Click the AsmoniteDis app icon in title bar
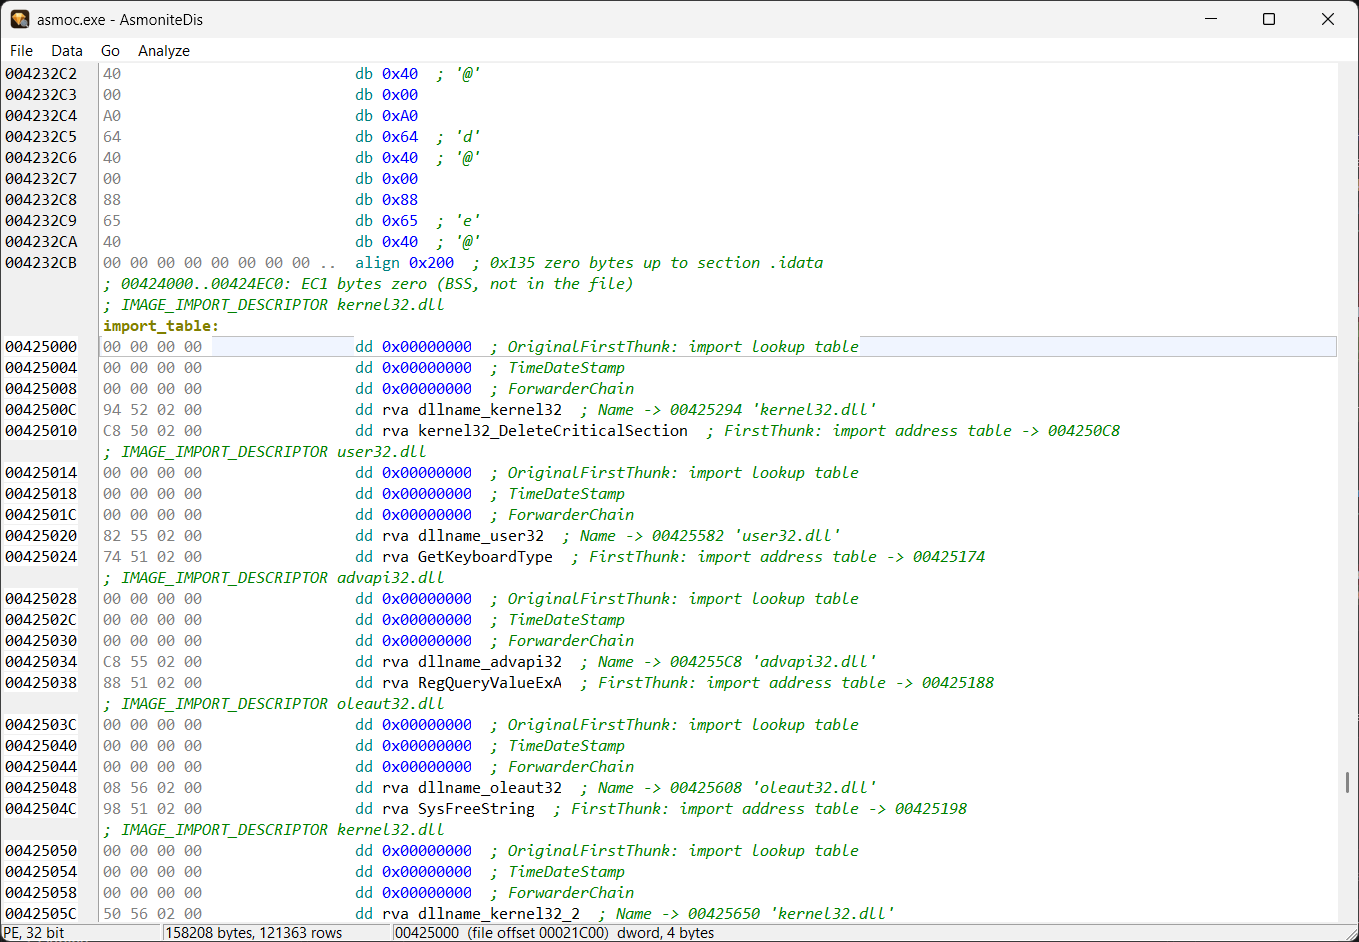Viewport: 1359px width, 942px height. coord(20,19)
